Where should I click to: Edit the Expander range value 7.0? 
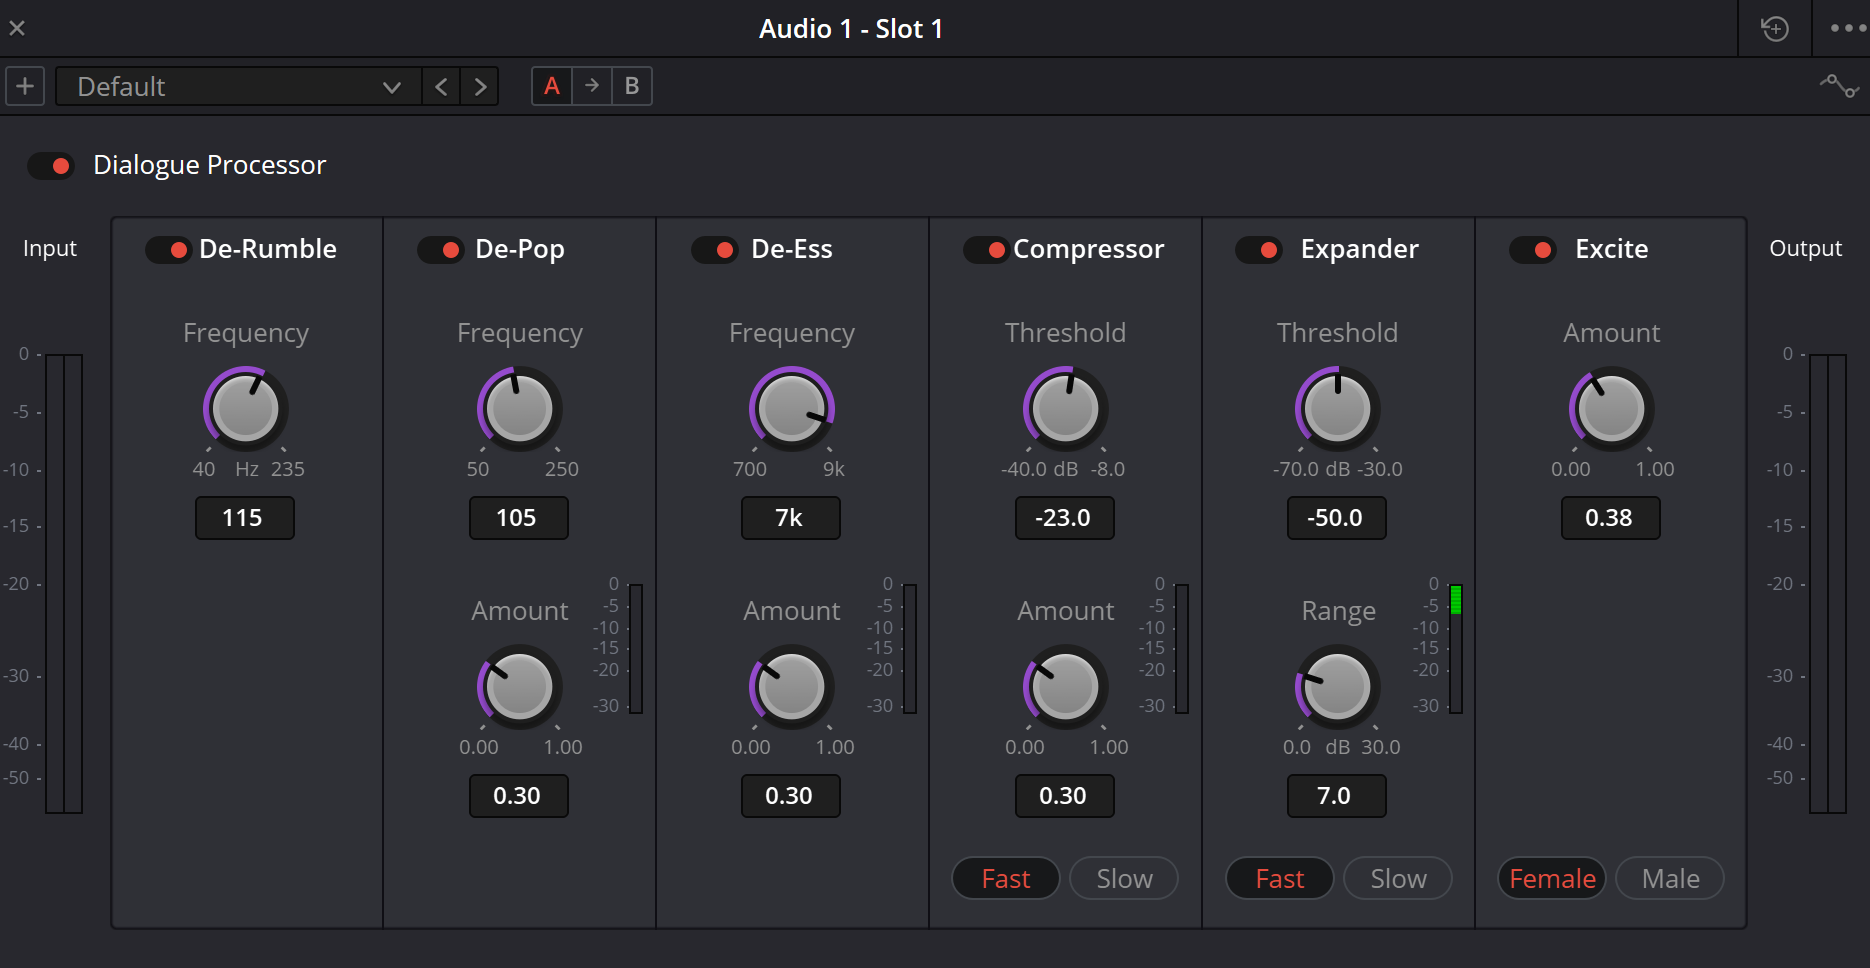click(1337, 796)
